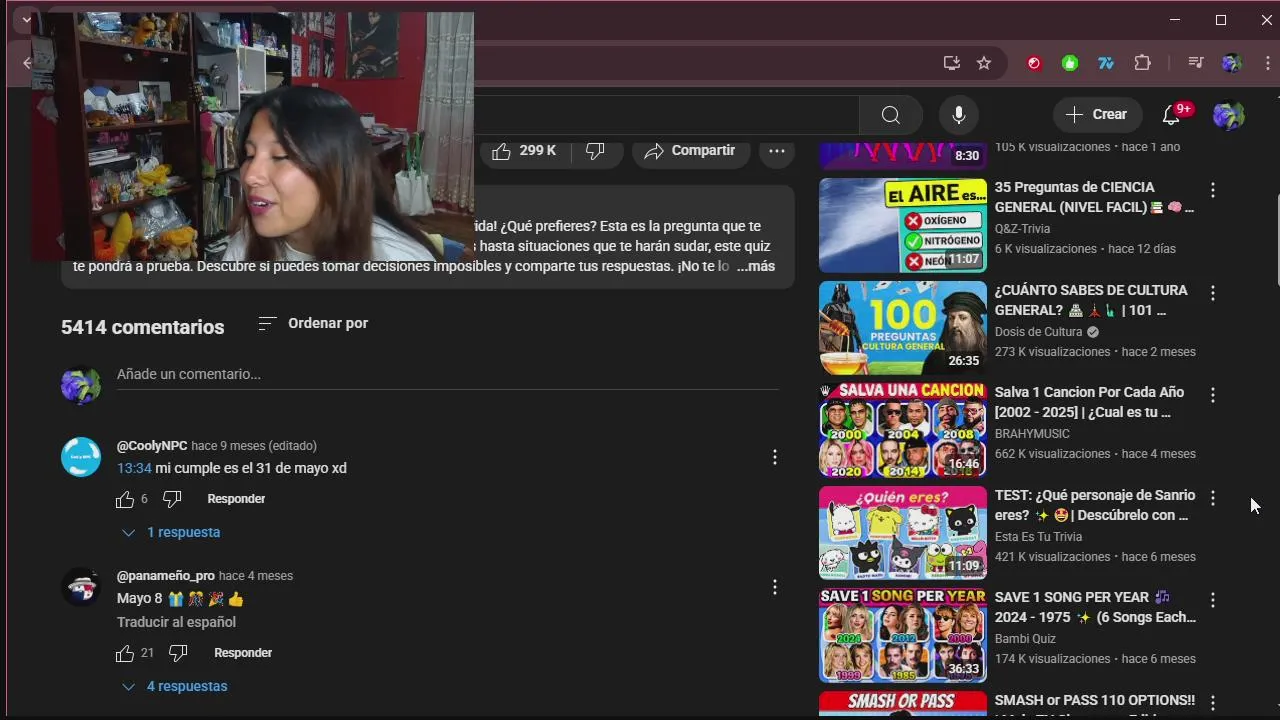Like the @panameño_pro comment
This screenshot has height=720, width=1280.
(125, 653)
